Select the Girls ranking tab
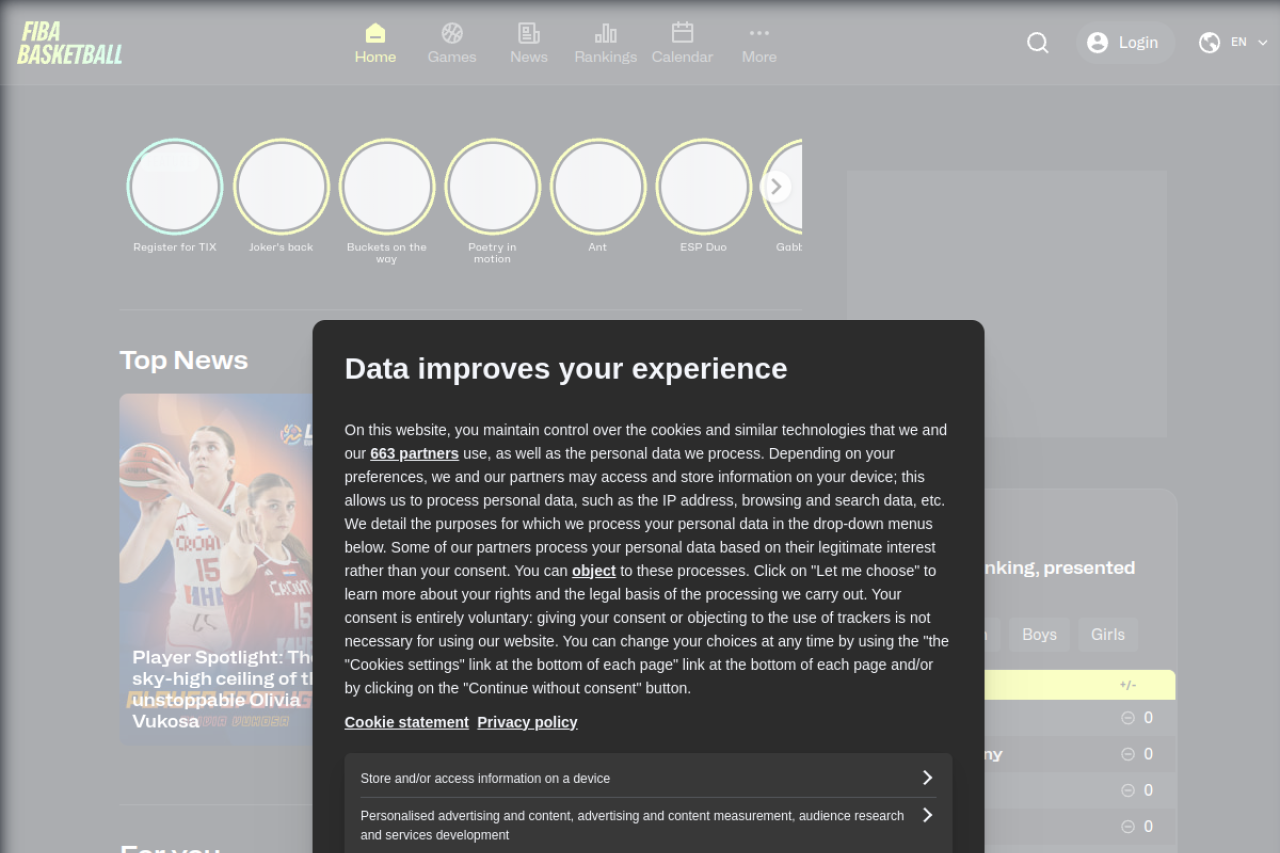Image resolution: width=1280 pixels, height=853 pixels. point(1108,634)
